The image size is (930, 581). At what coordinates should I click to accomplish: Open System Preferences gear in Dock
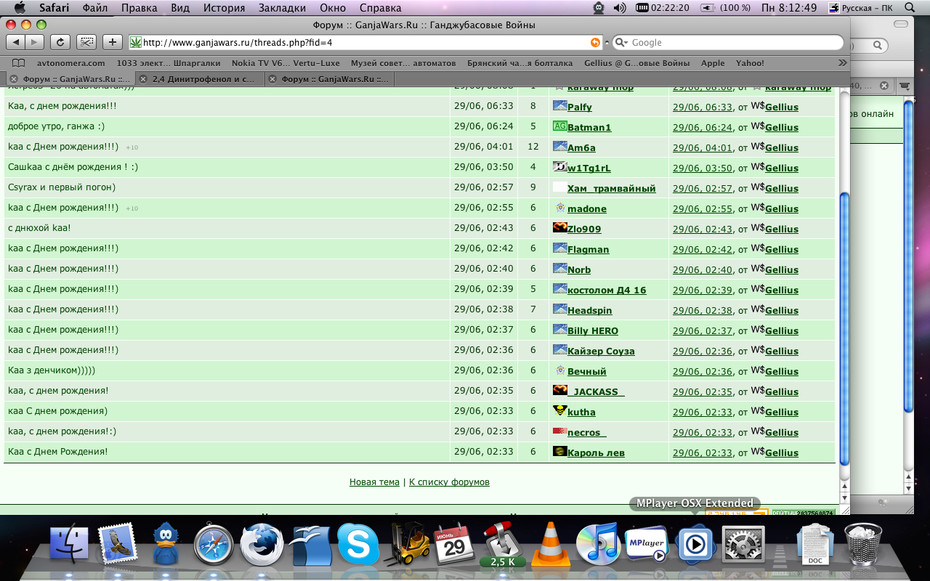[x=743, y=543]
